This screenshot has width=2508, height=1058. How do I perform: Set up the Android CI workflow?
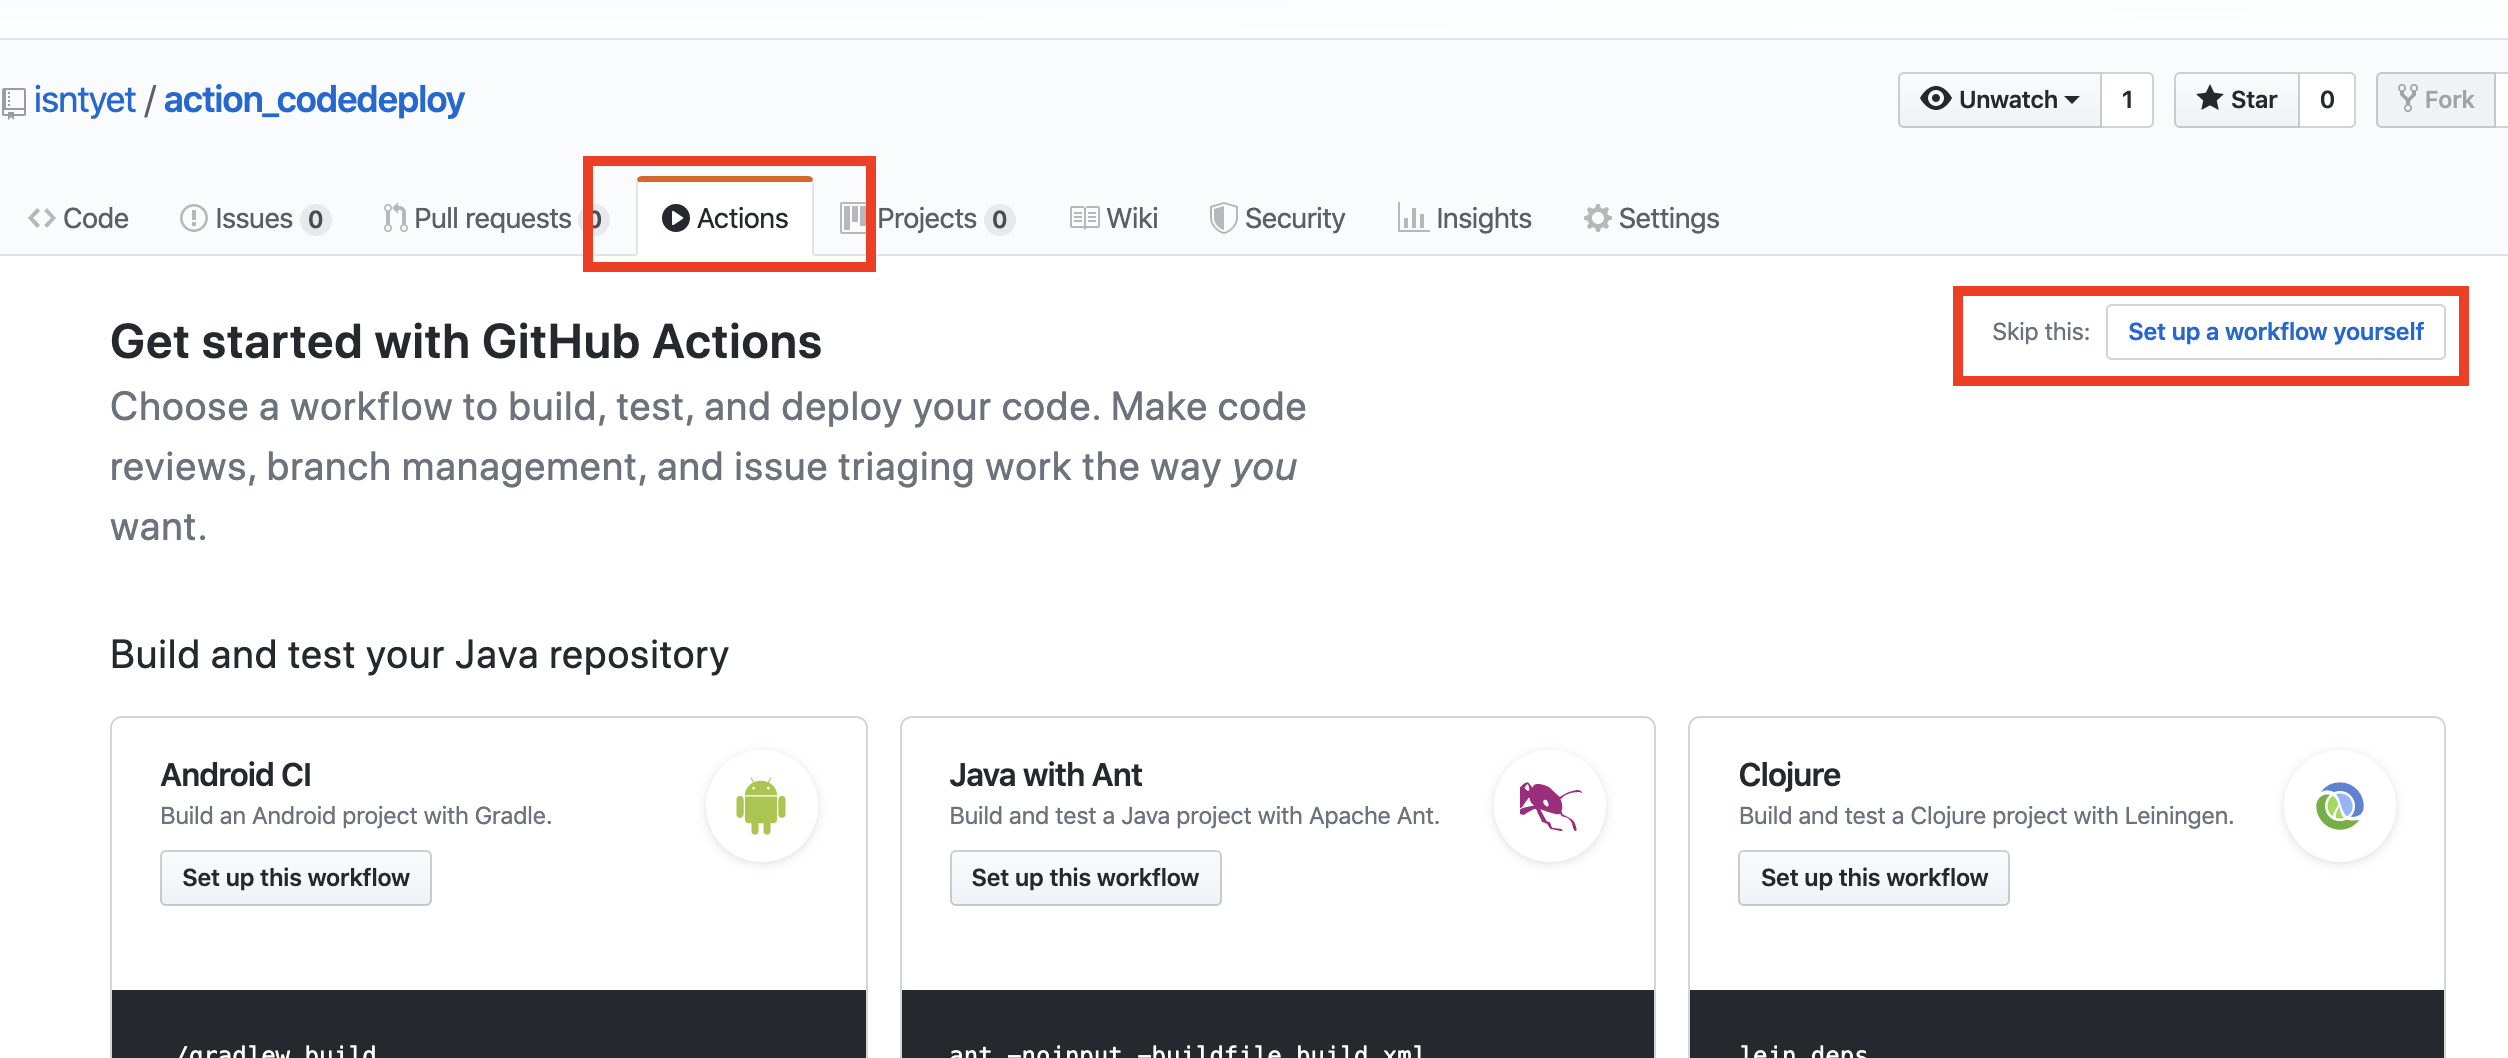[296, 878]
